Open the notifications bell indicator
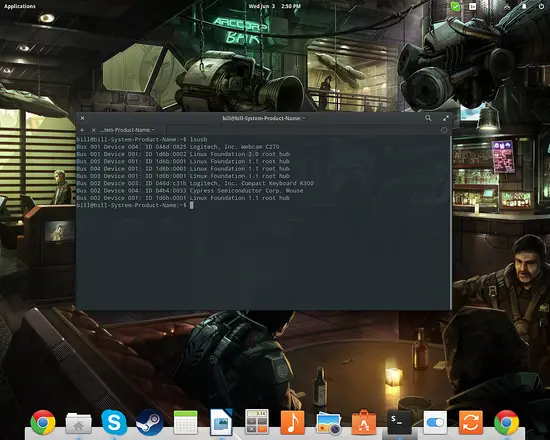Screen dimensions: 550x440 524,6
